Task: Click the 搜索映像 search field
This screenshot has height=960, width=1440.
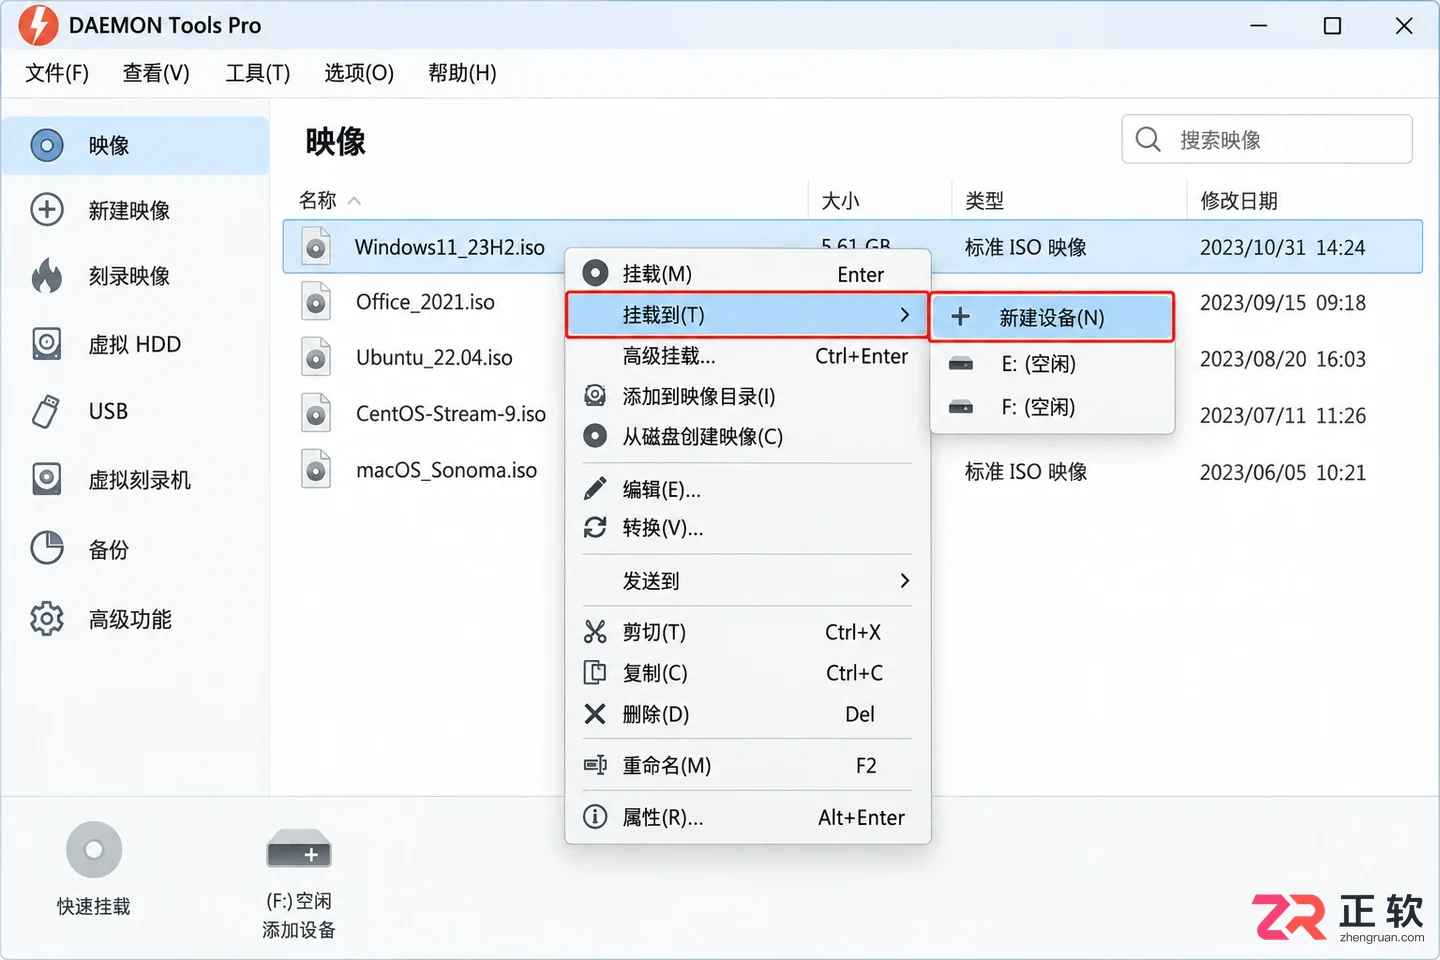Action: (x=1267, y=139)
